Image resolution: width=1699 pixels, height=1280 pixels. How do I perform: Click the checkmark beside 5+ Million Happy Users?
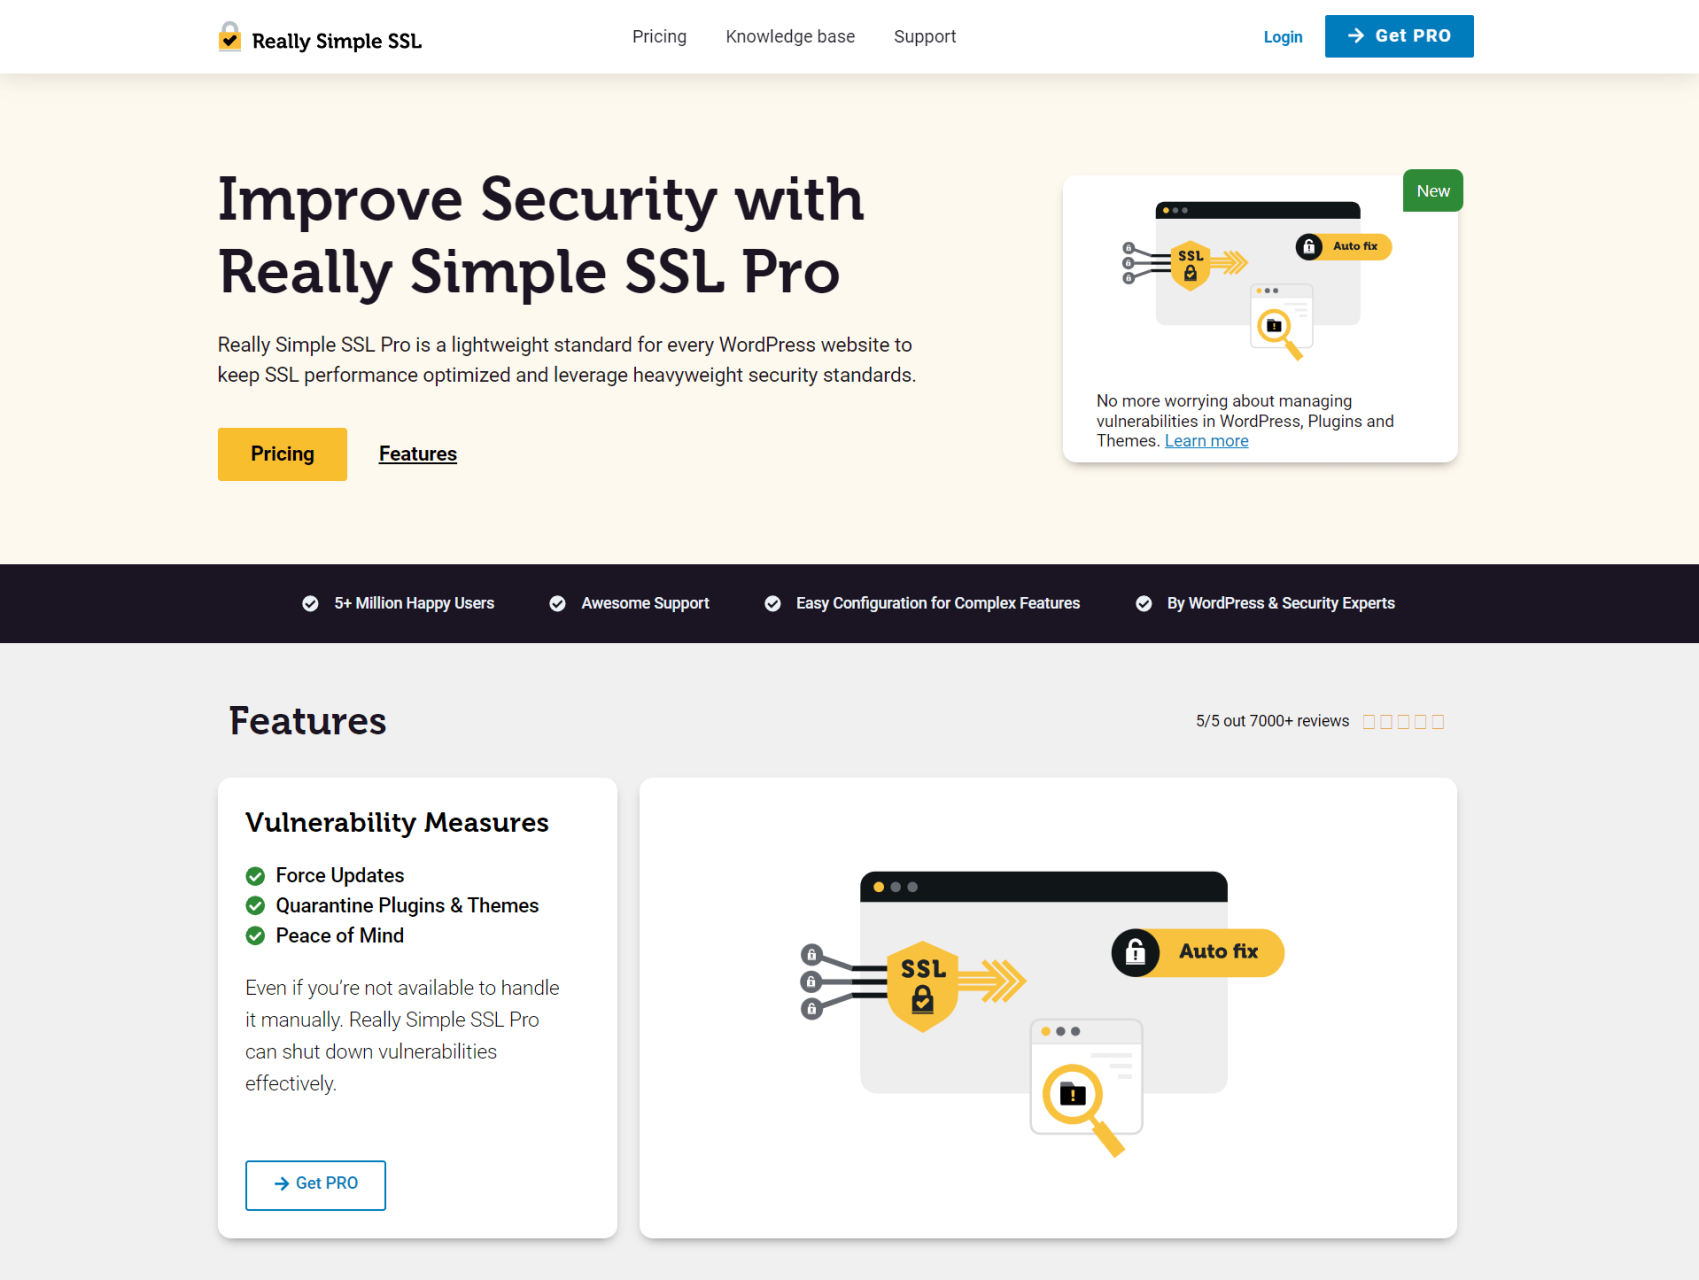pos(310,603)
